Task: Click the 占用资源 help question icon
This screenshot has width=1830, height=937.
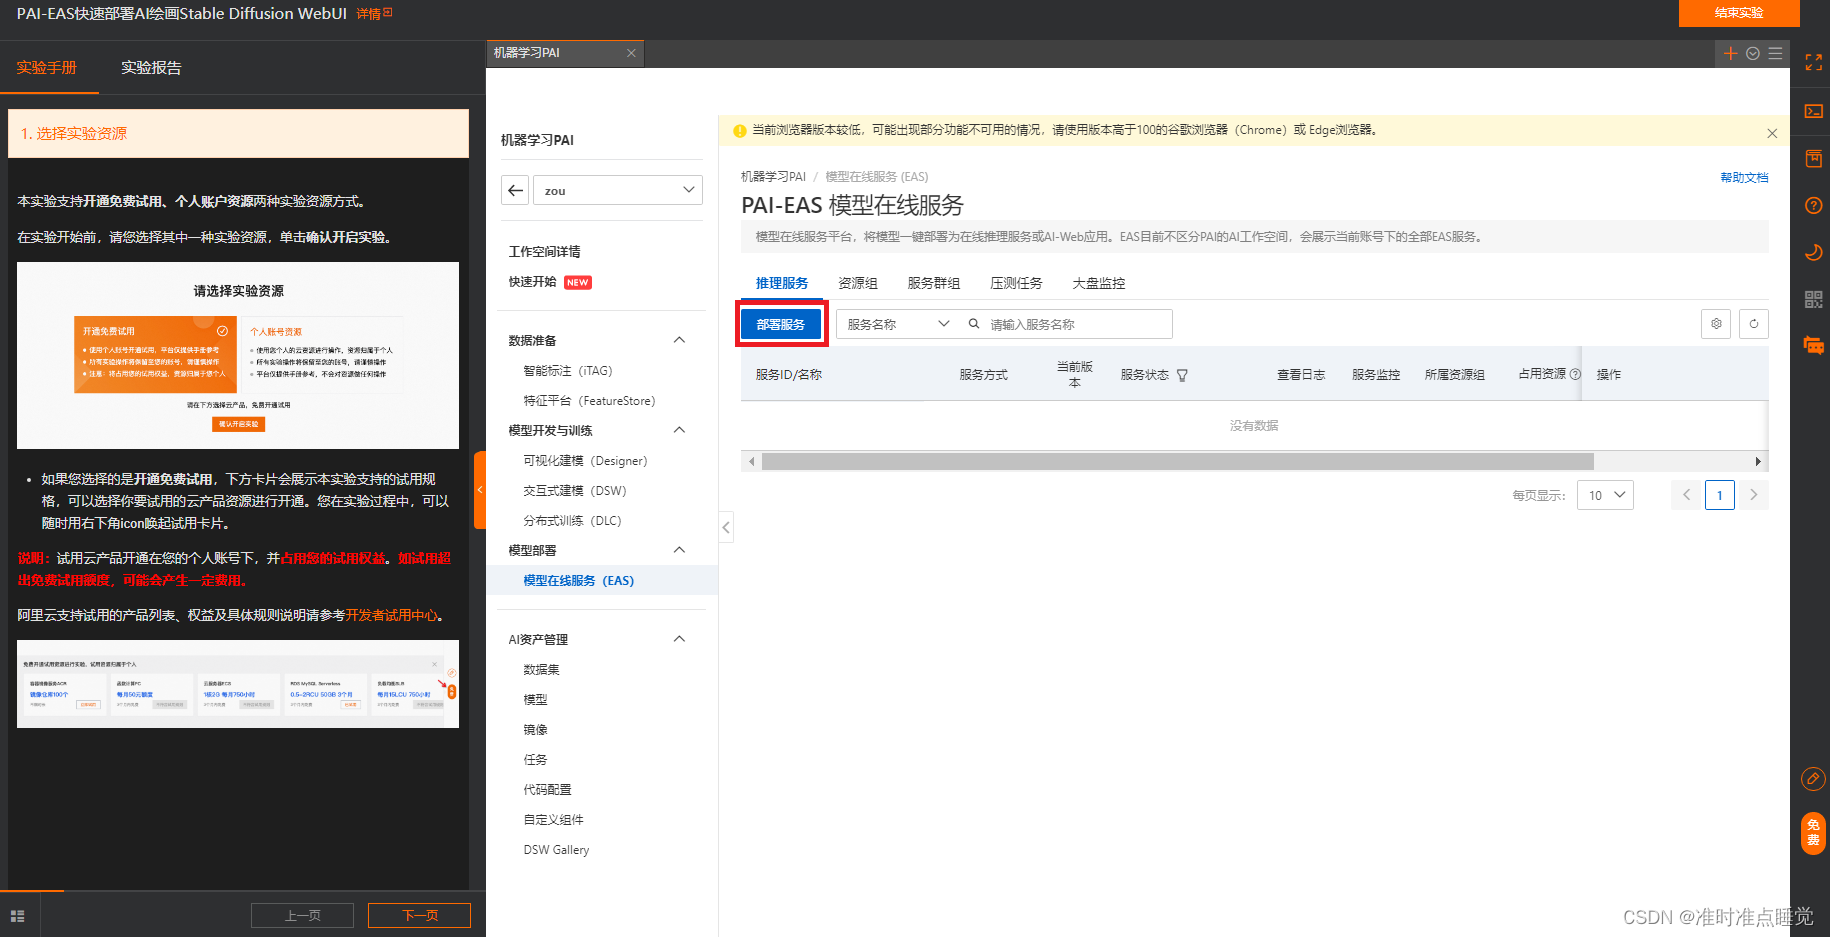Action: pyautogui.click(x=1576, y=374)
